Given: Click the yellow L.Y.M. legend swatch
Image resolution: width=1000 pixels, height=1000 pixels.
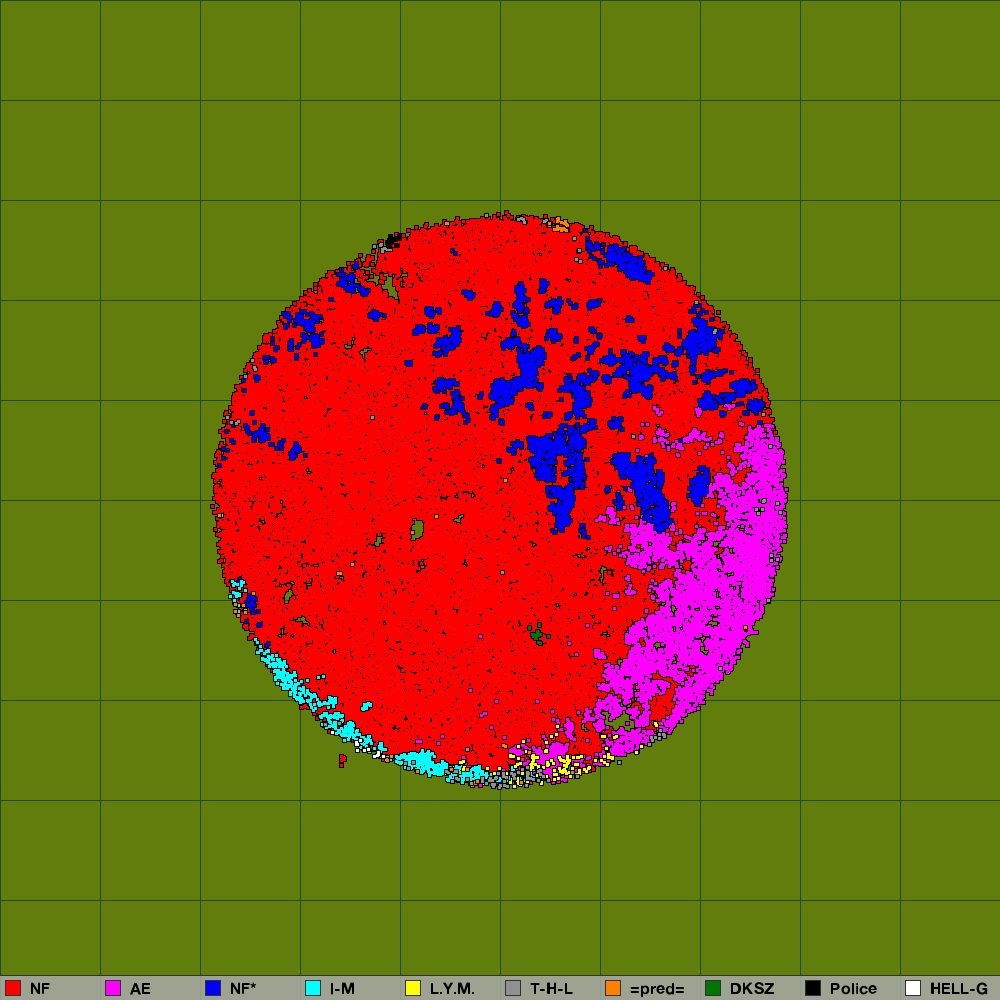Looking at the screenshot, I should pyautogui.click(x=413, y=988).
